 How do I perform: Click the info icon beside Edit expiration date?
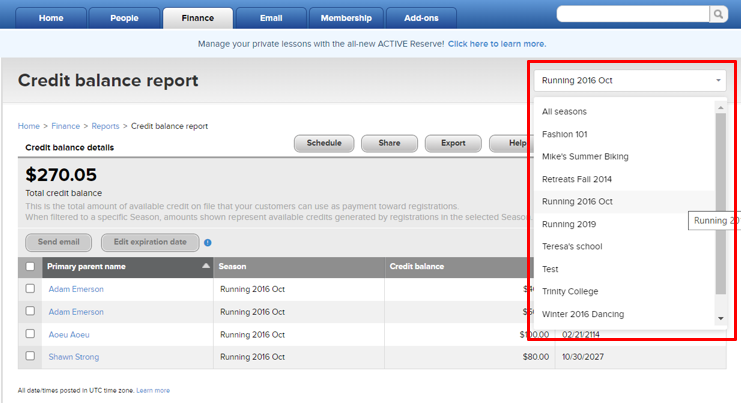[208, 242]
